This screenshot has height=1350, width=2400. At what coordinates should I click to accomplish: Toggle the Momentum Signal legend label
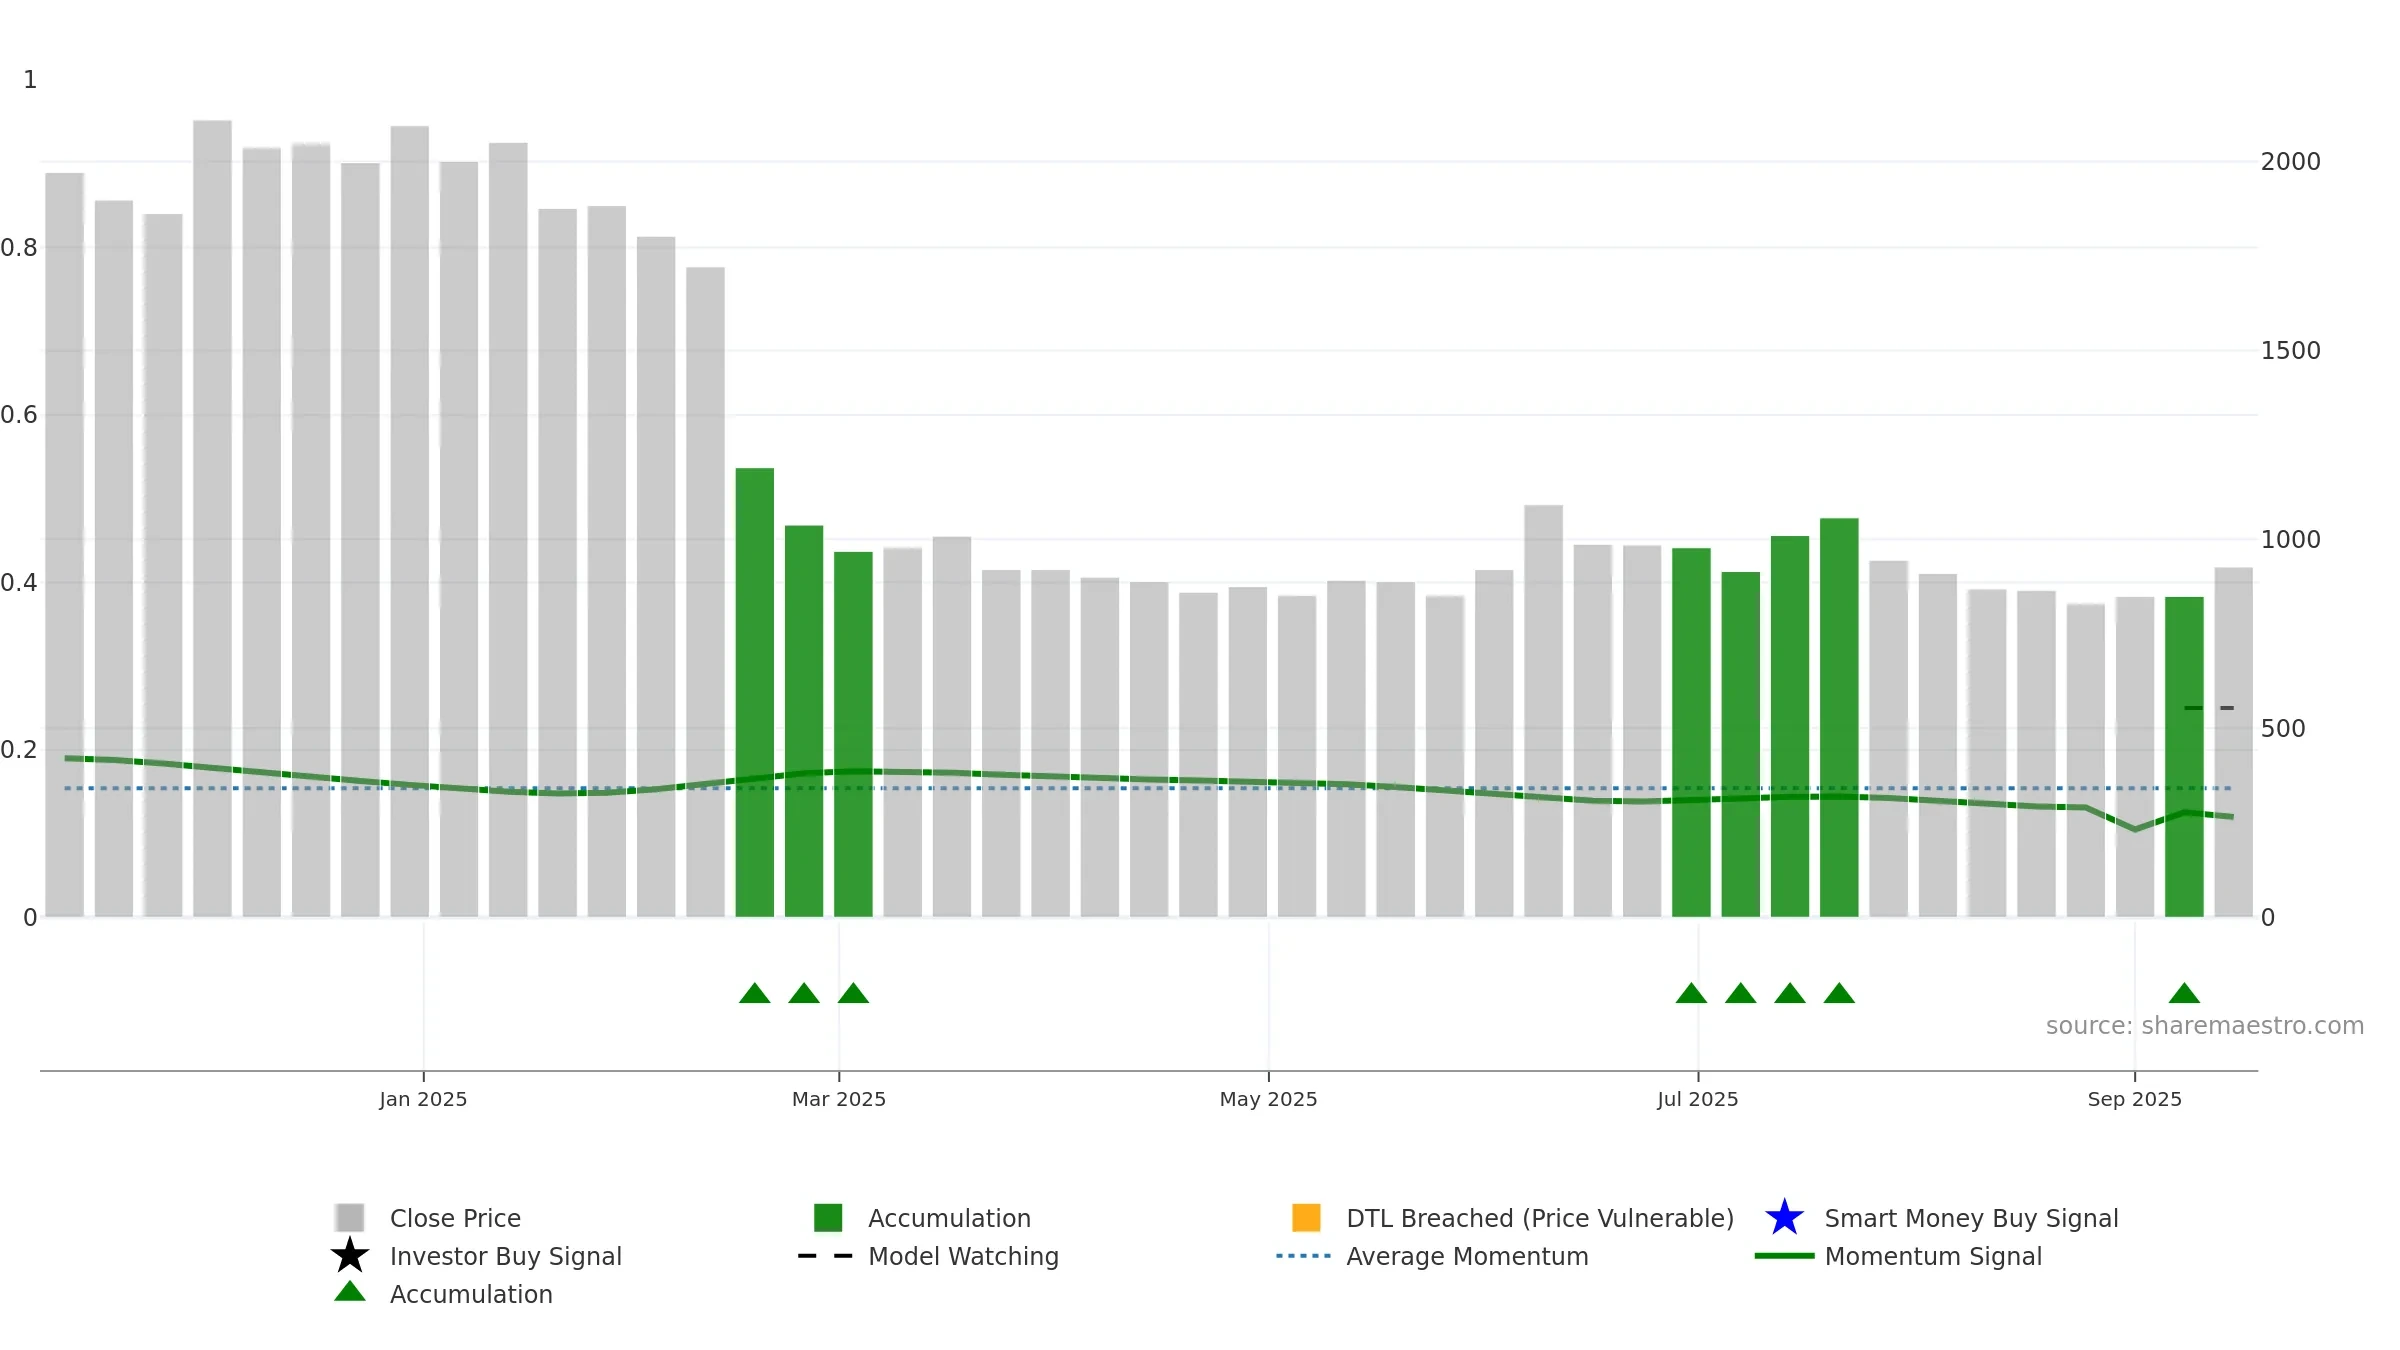(x=1933, y=1256)
